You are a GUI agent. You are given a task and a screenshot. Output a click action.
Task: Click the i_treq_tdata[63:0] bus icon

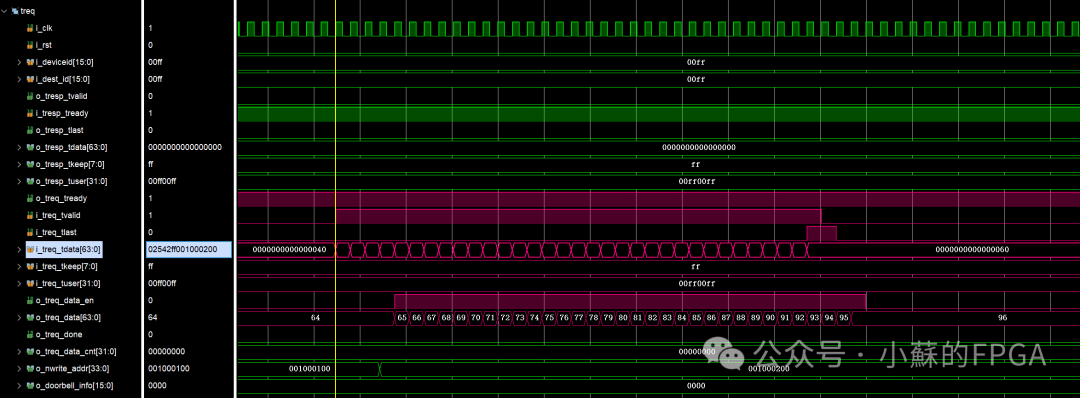(30, 249)
